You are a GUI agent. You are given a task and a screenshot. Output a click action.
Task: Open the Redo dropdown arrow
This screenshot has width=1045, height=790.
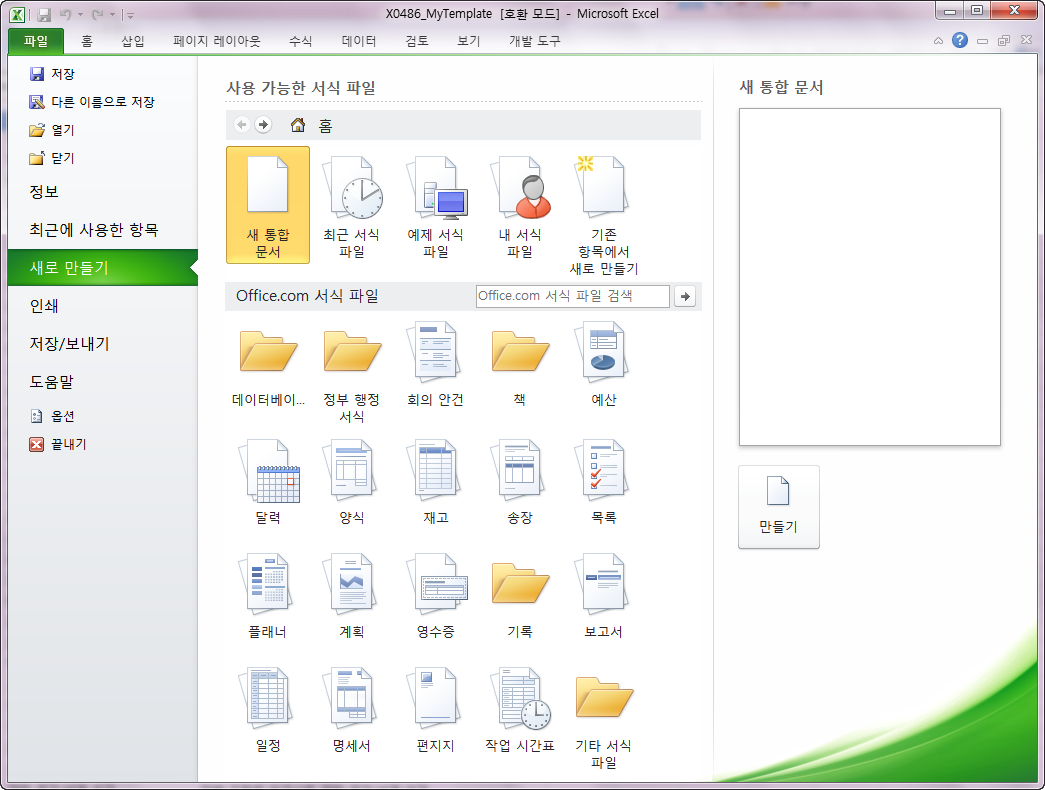(x=112, y=14)
